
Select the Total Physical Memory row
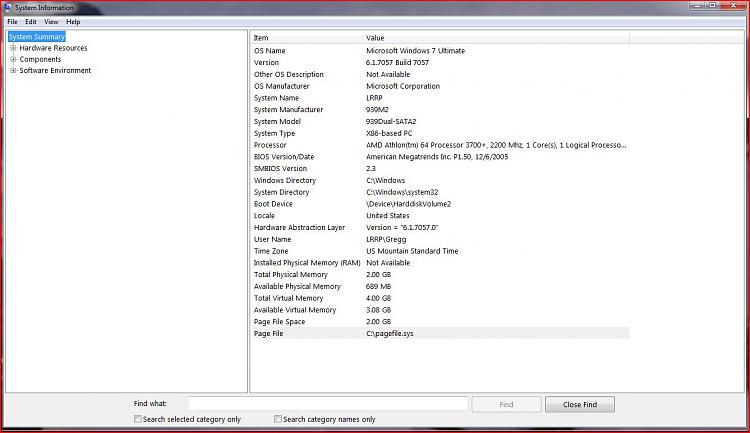pos(440,275)
